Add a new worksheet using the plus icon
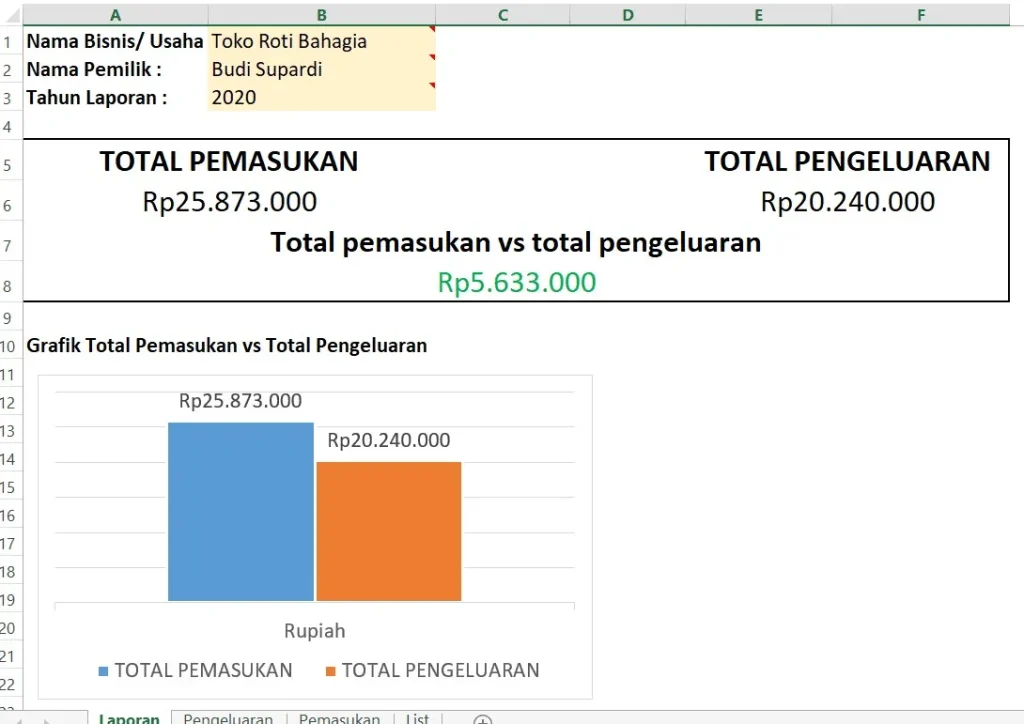Screen dimensions: 1024x724 pos(482,719)
